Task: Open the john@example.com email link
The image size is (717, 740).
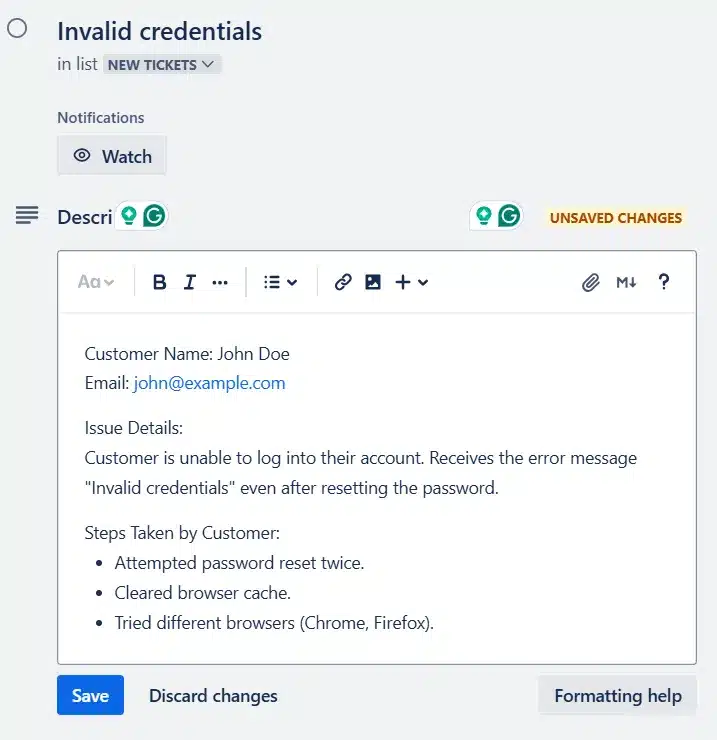Action: coord(209,383)
